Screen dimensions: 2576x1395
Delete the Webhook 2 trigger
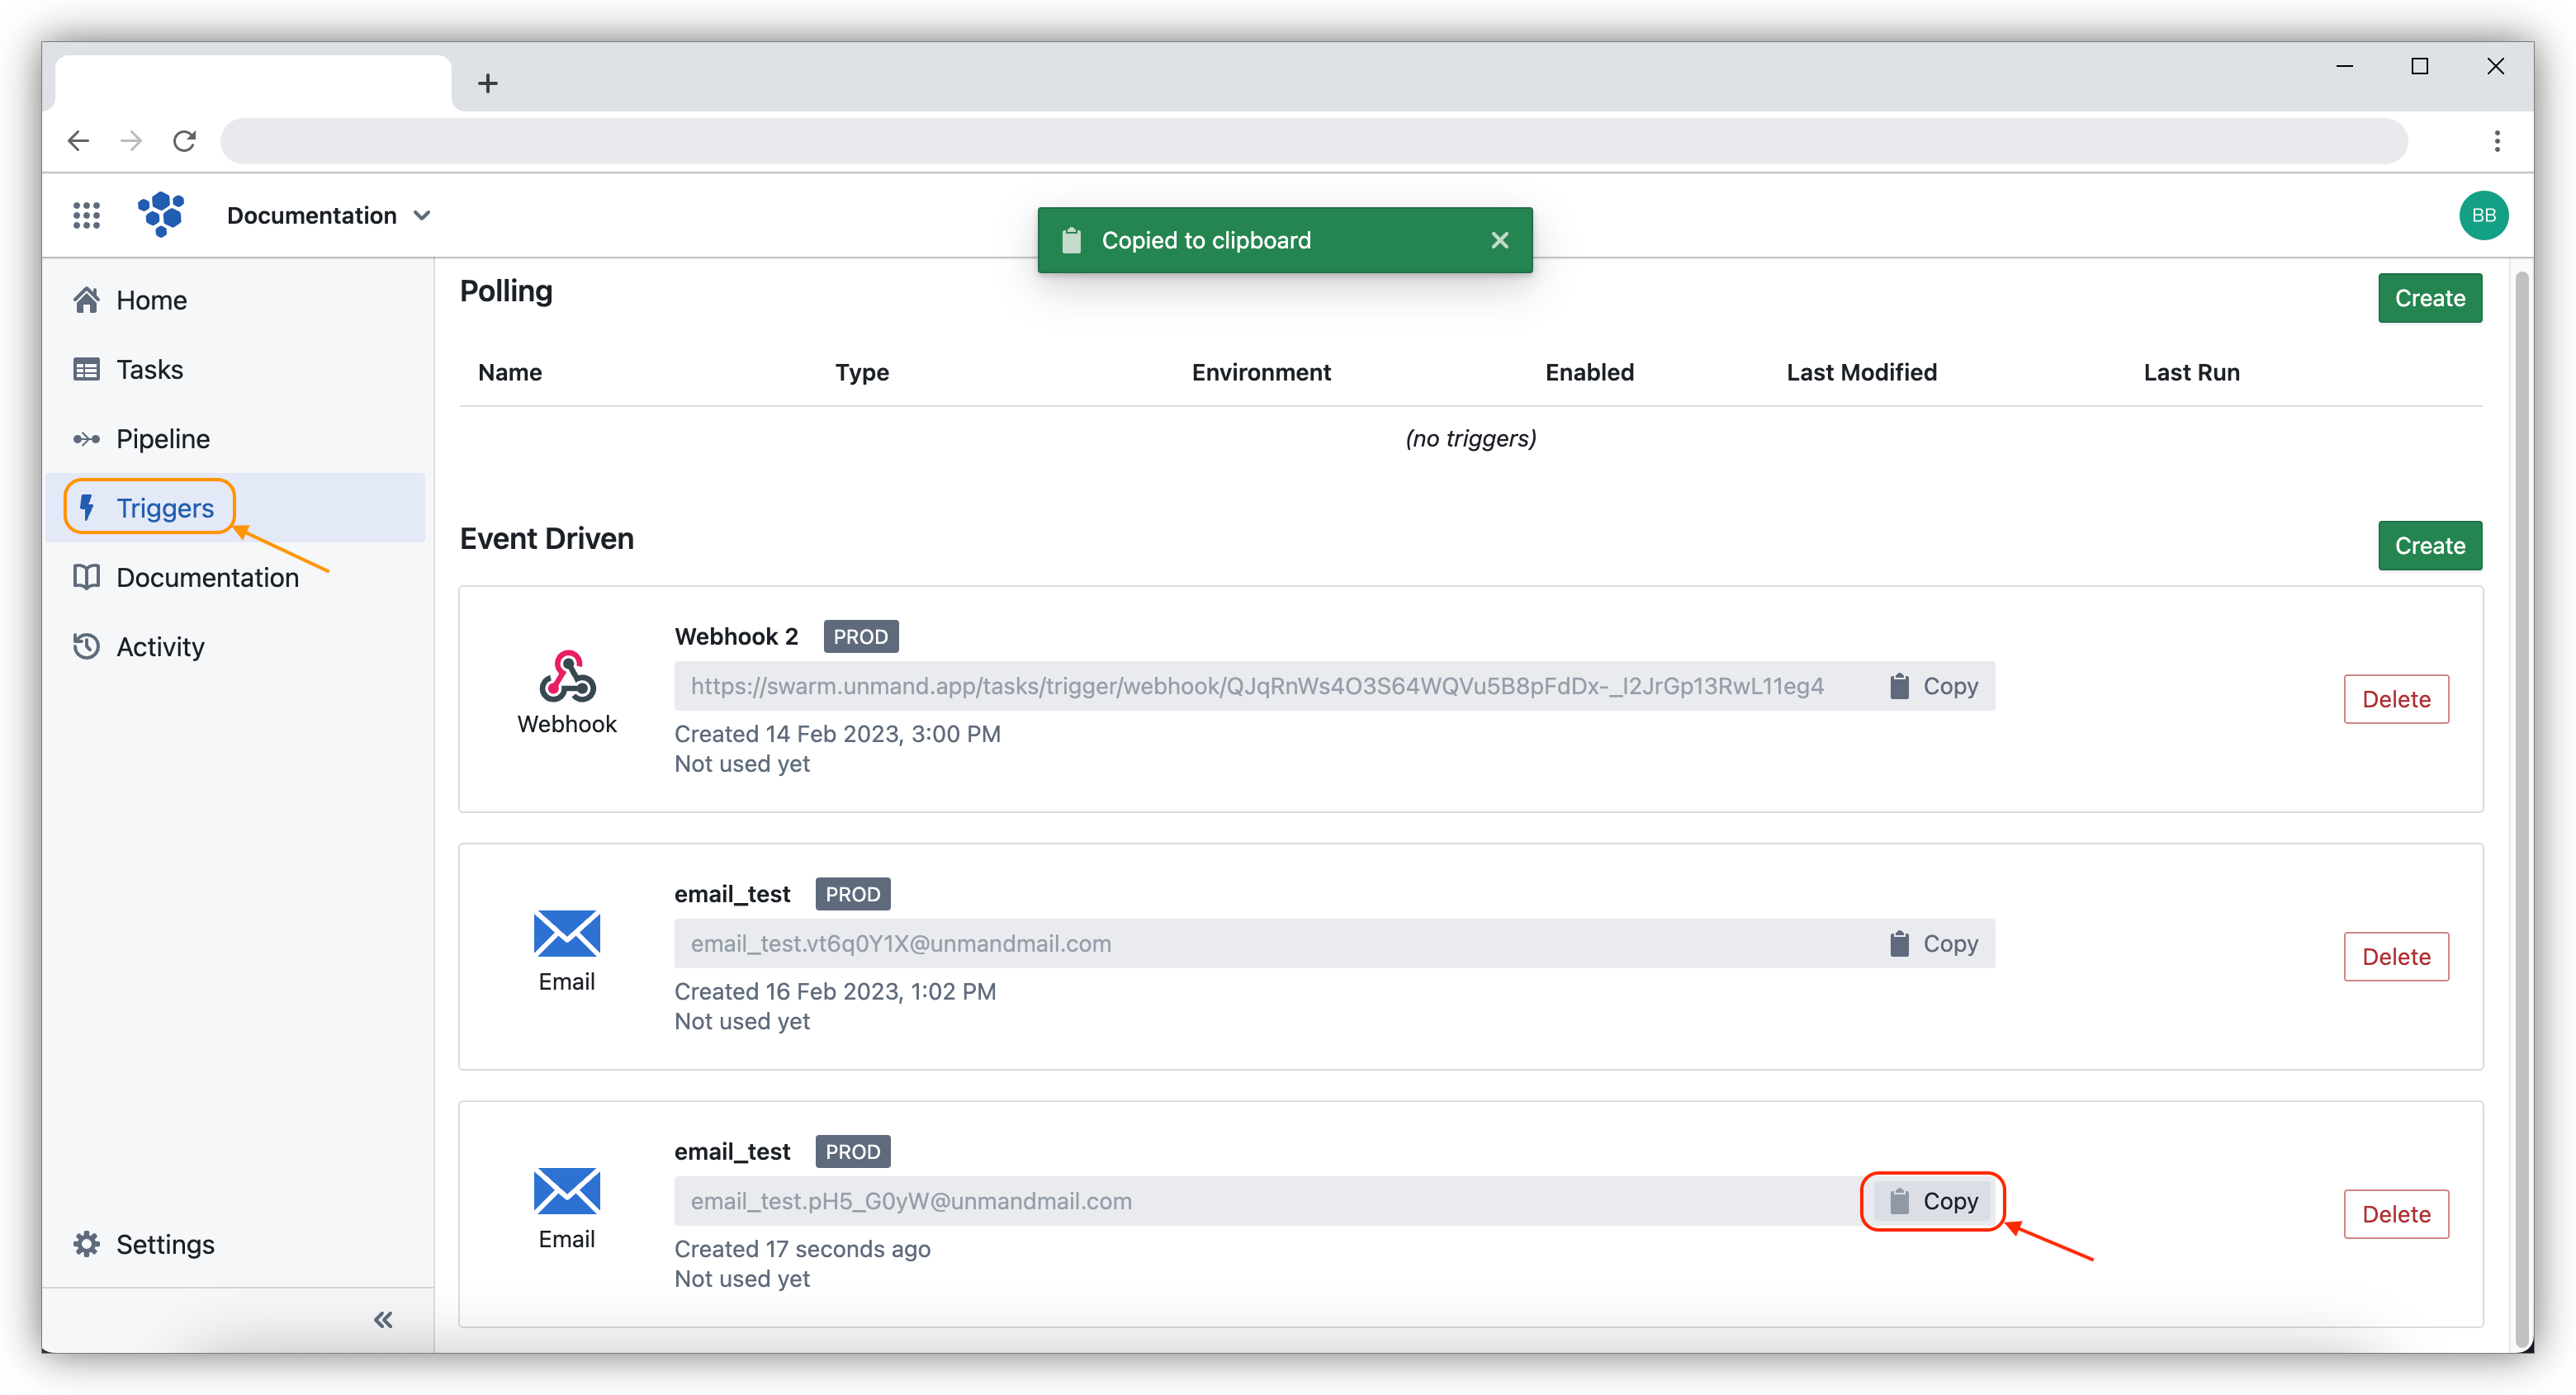[x=2395, y=699]
